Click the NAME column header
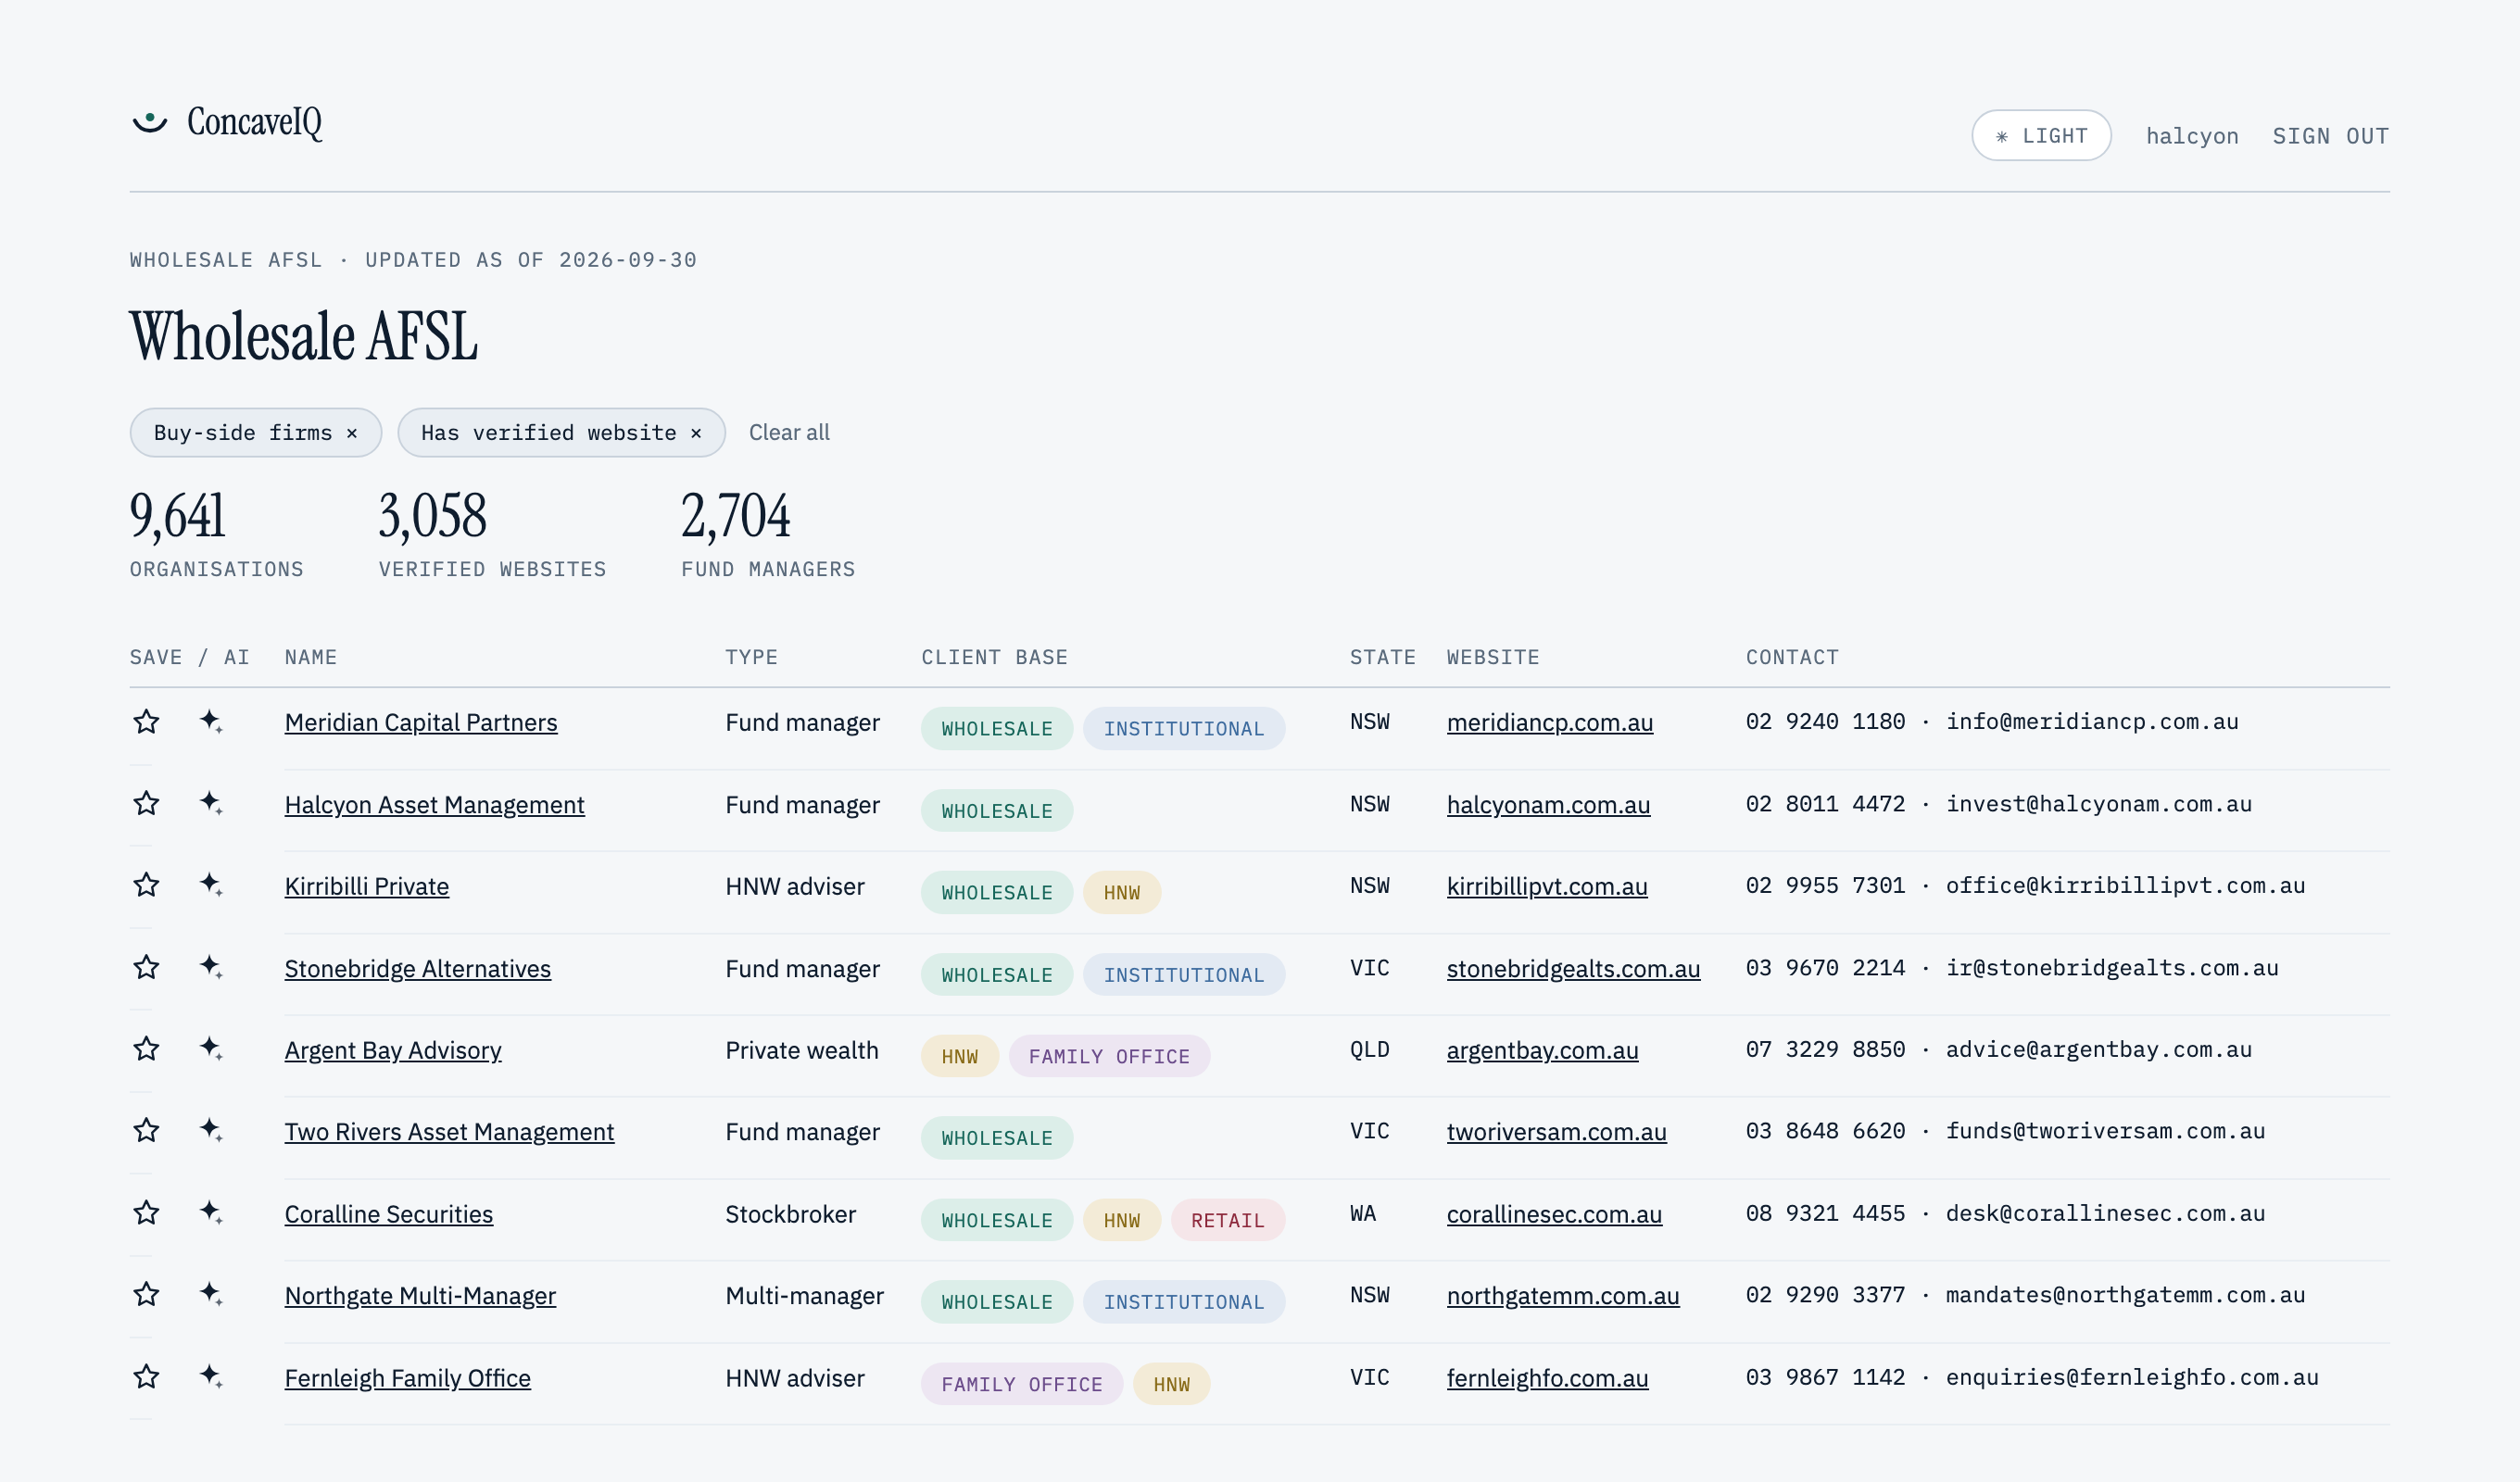The image size is (2520, 1482). point(311,657)
